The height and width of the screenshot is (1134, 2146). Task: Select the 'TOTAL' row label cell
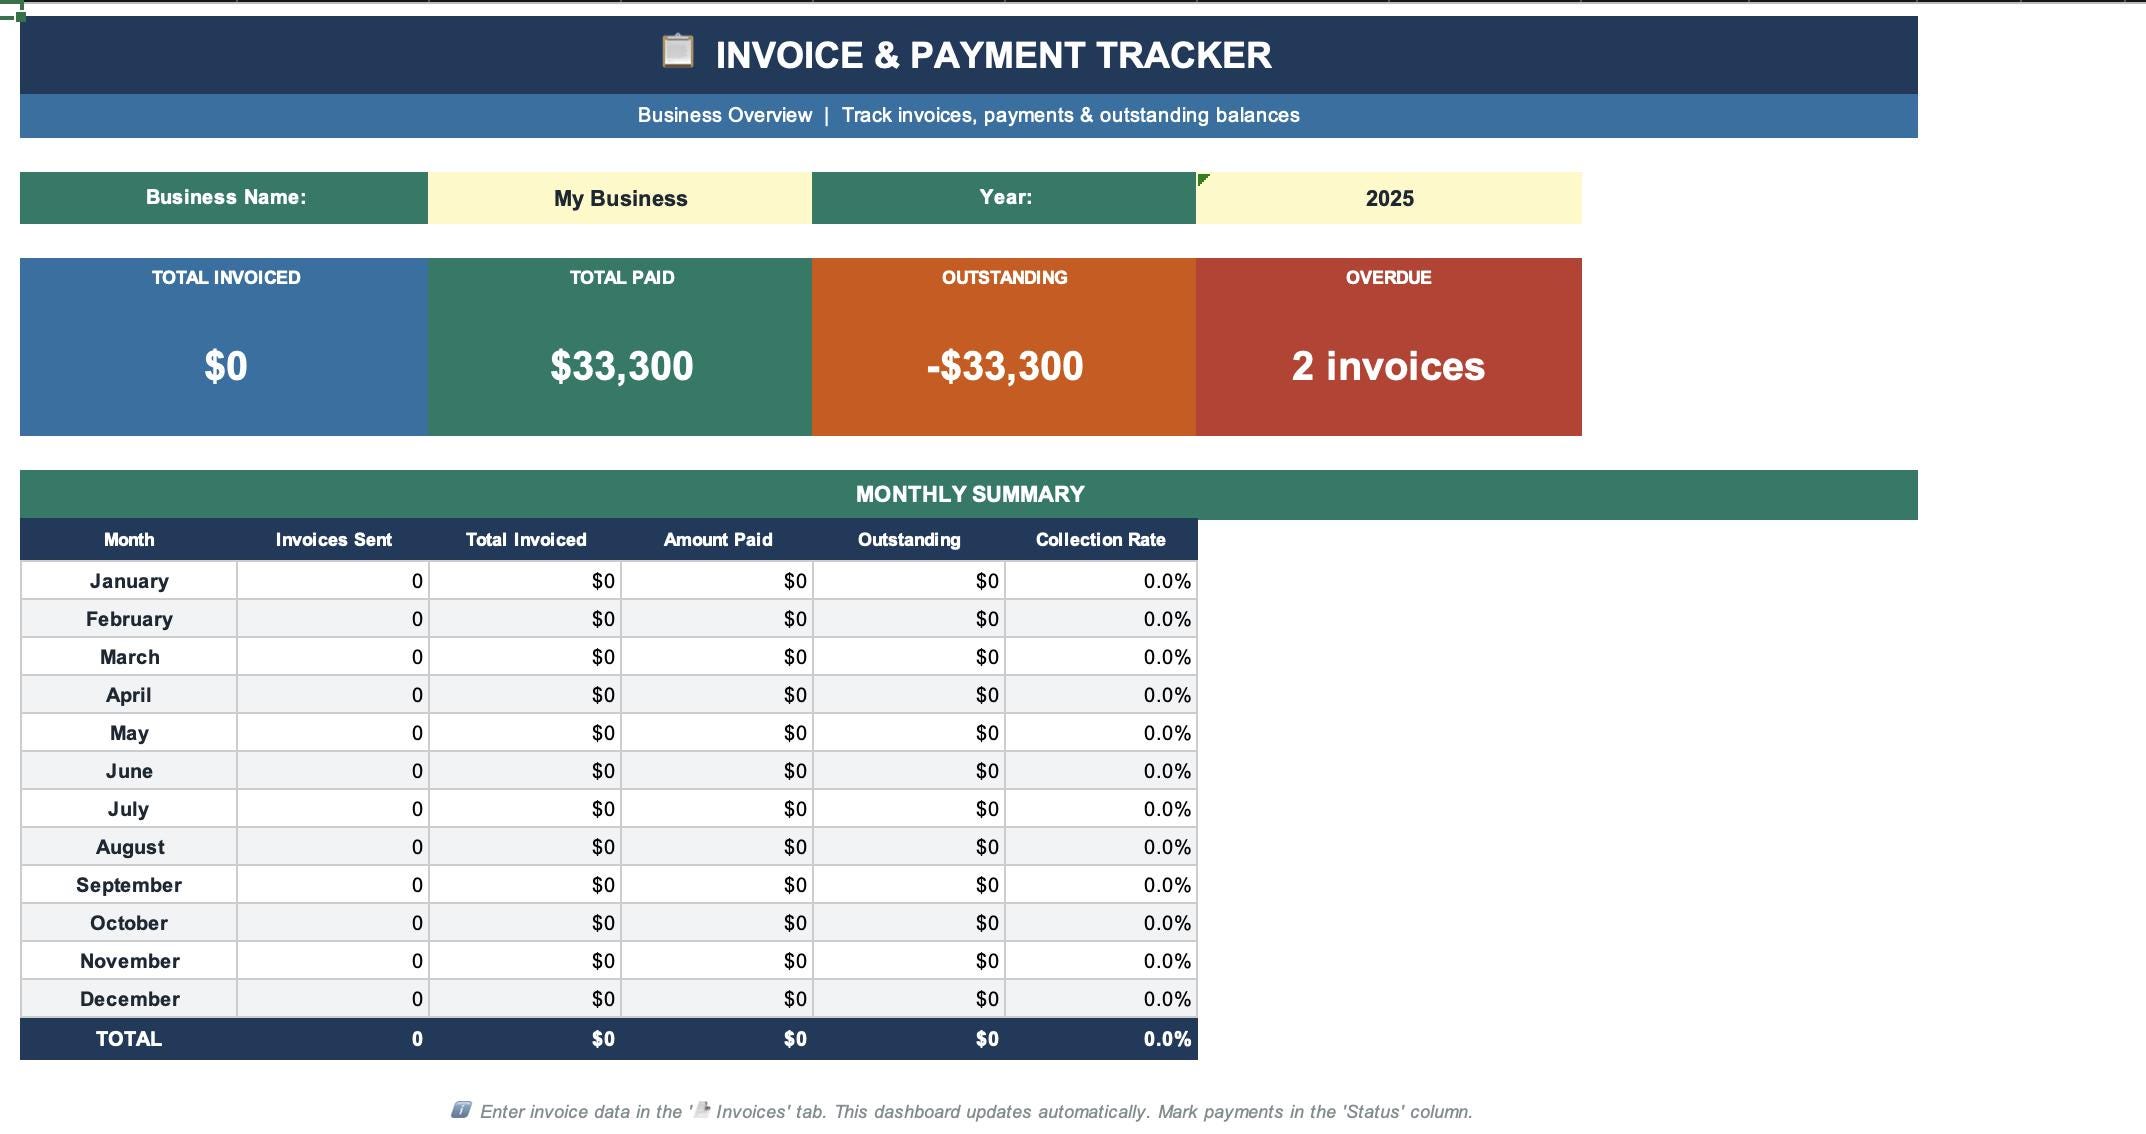pos(129,1039)
